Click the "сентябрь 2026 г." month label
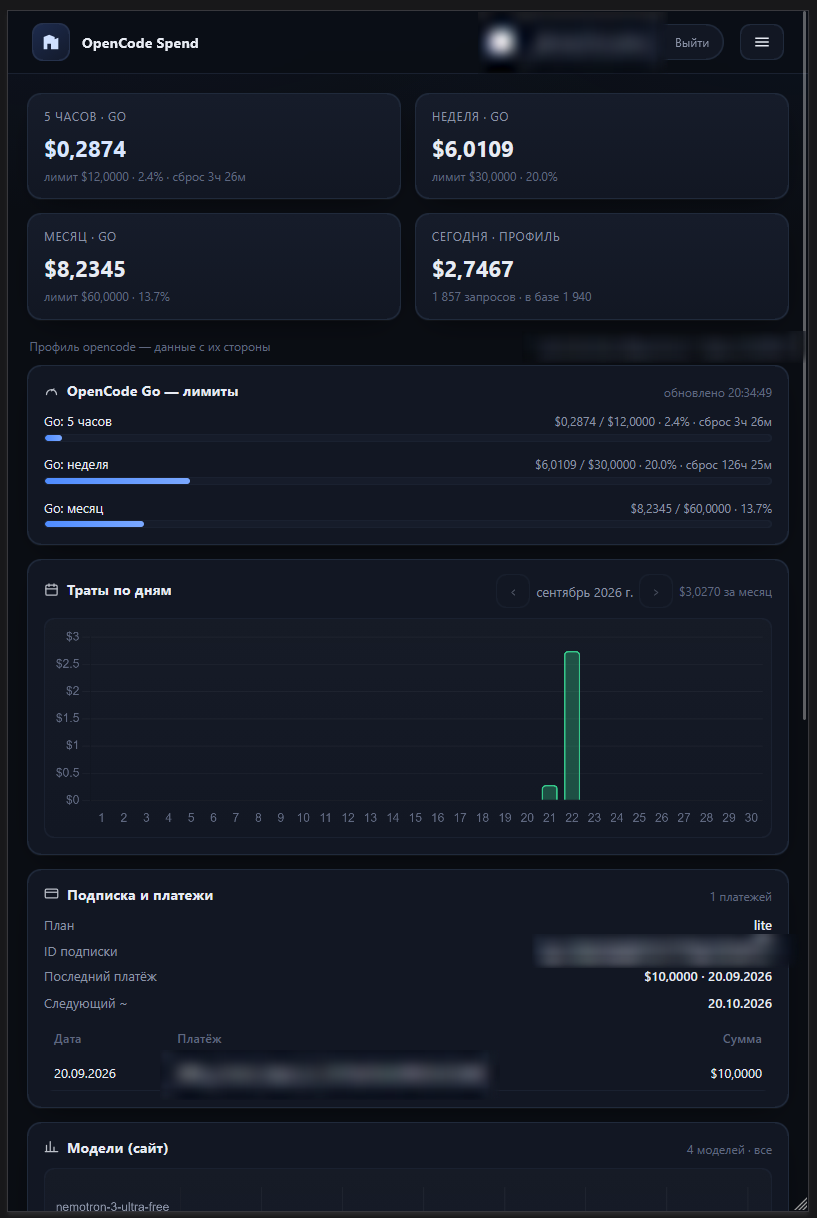This screenshot has height=1218, width=817. click(x=585, y=592)
